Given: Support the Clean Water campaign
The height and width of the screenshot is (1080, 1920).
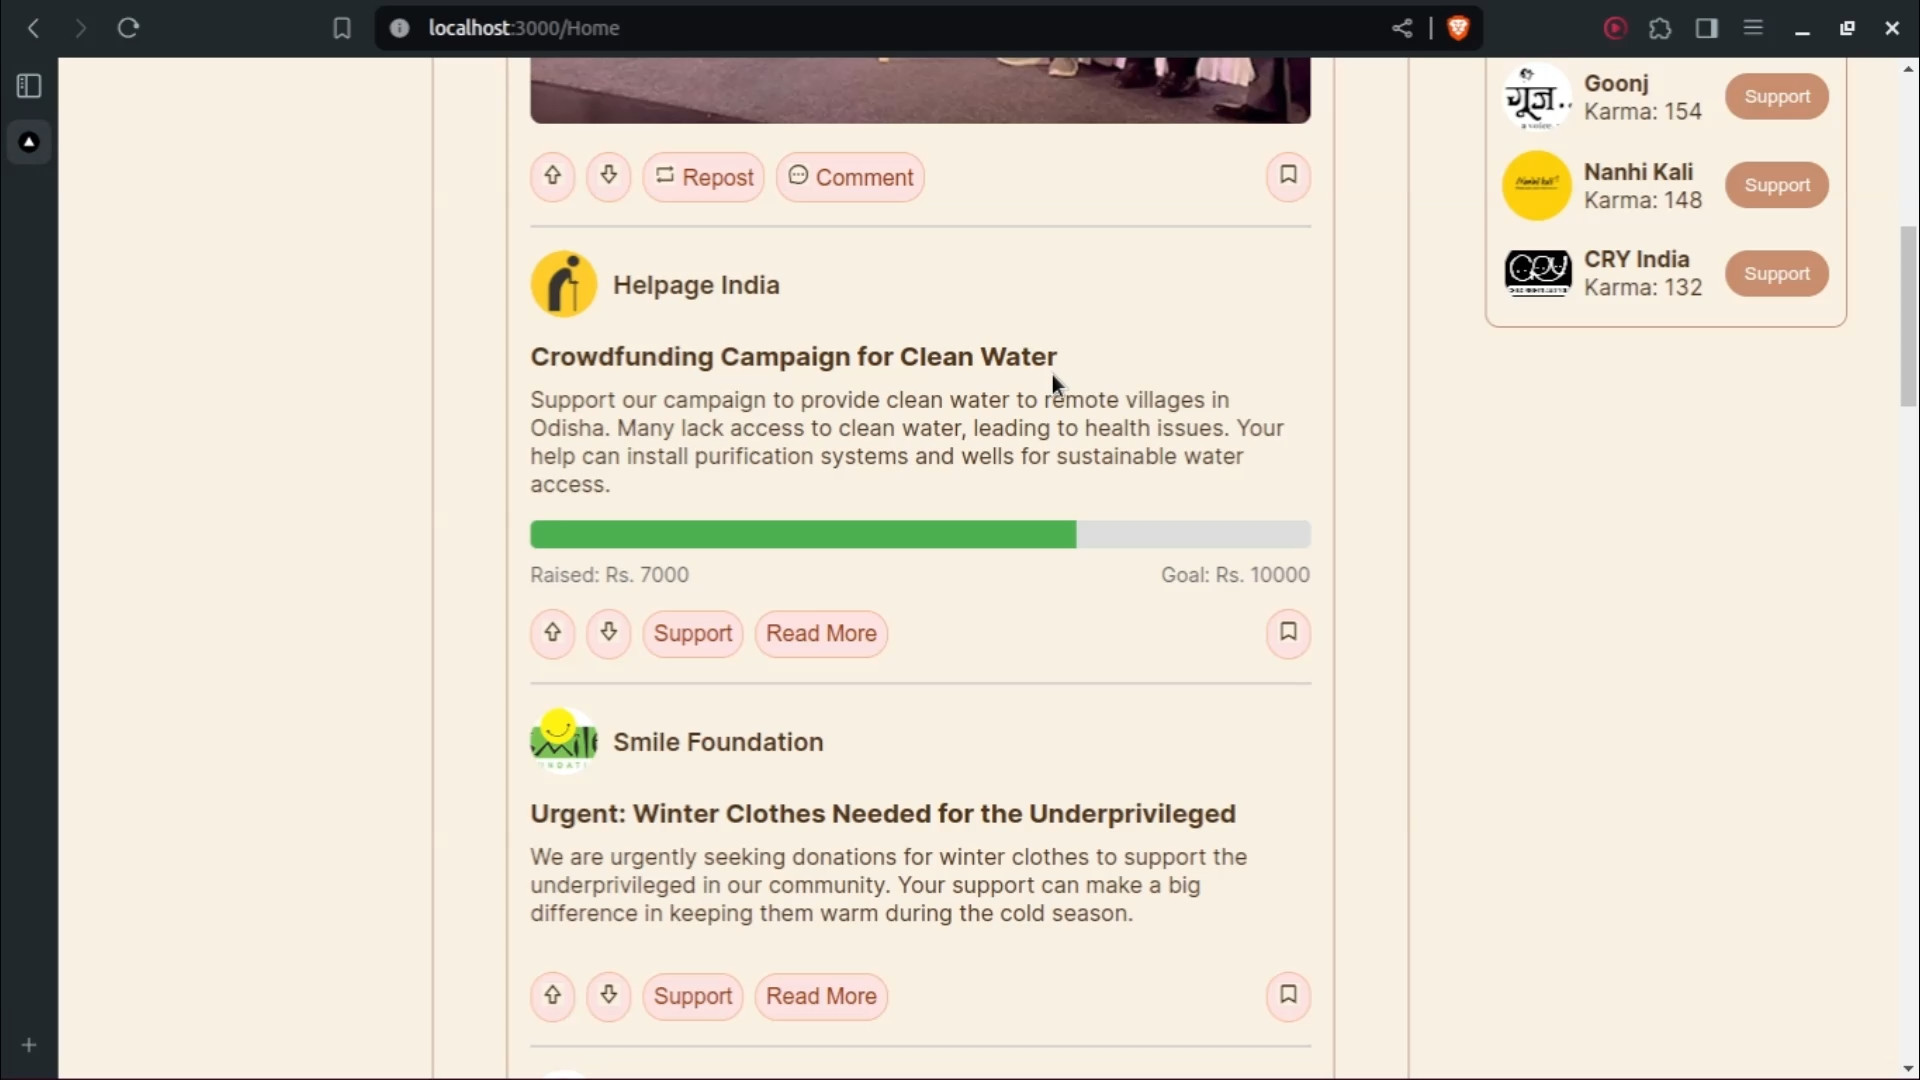Looking at the screenshot, I should [x=692, y=634].
